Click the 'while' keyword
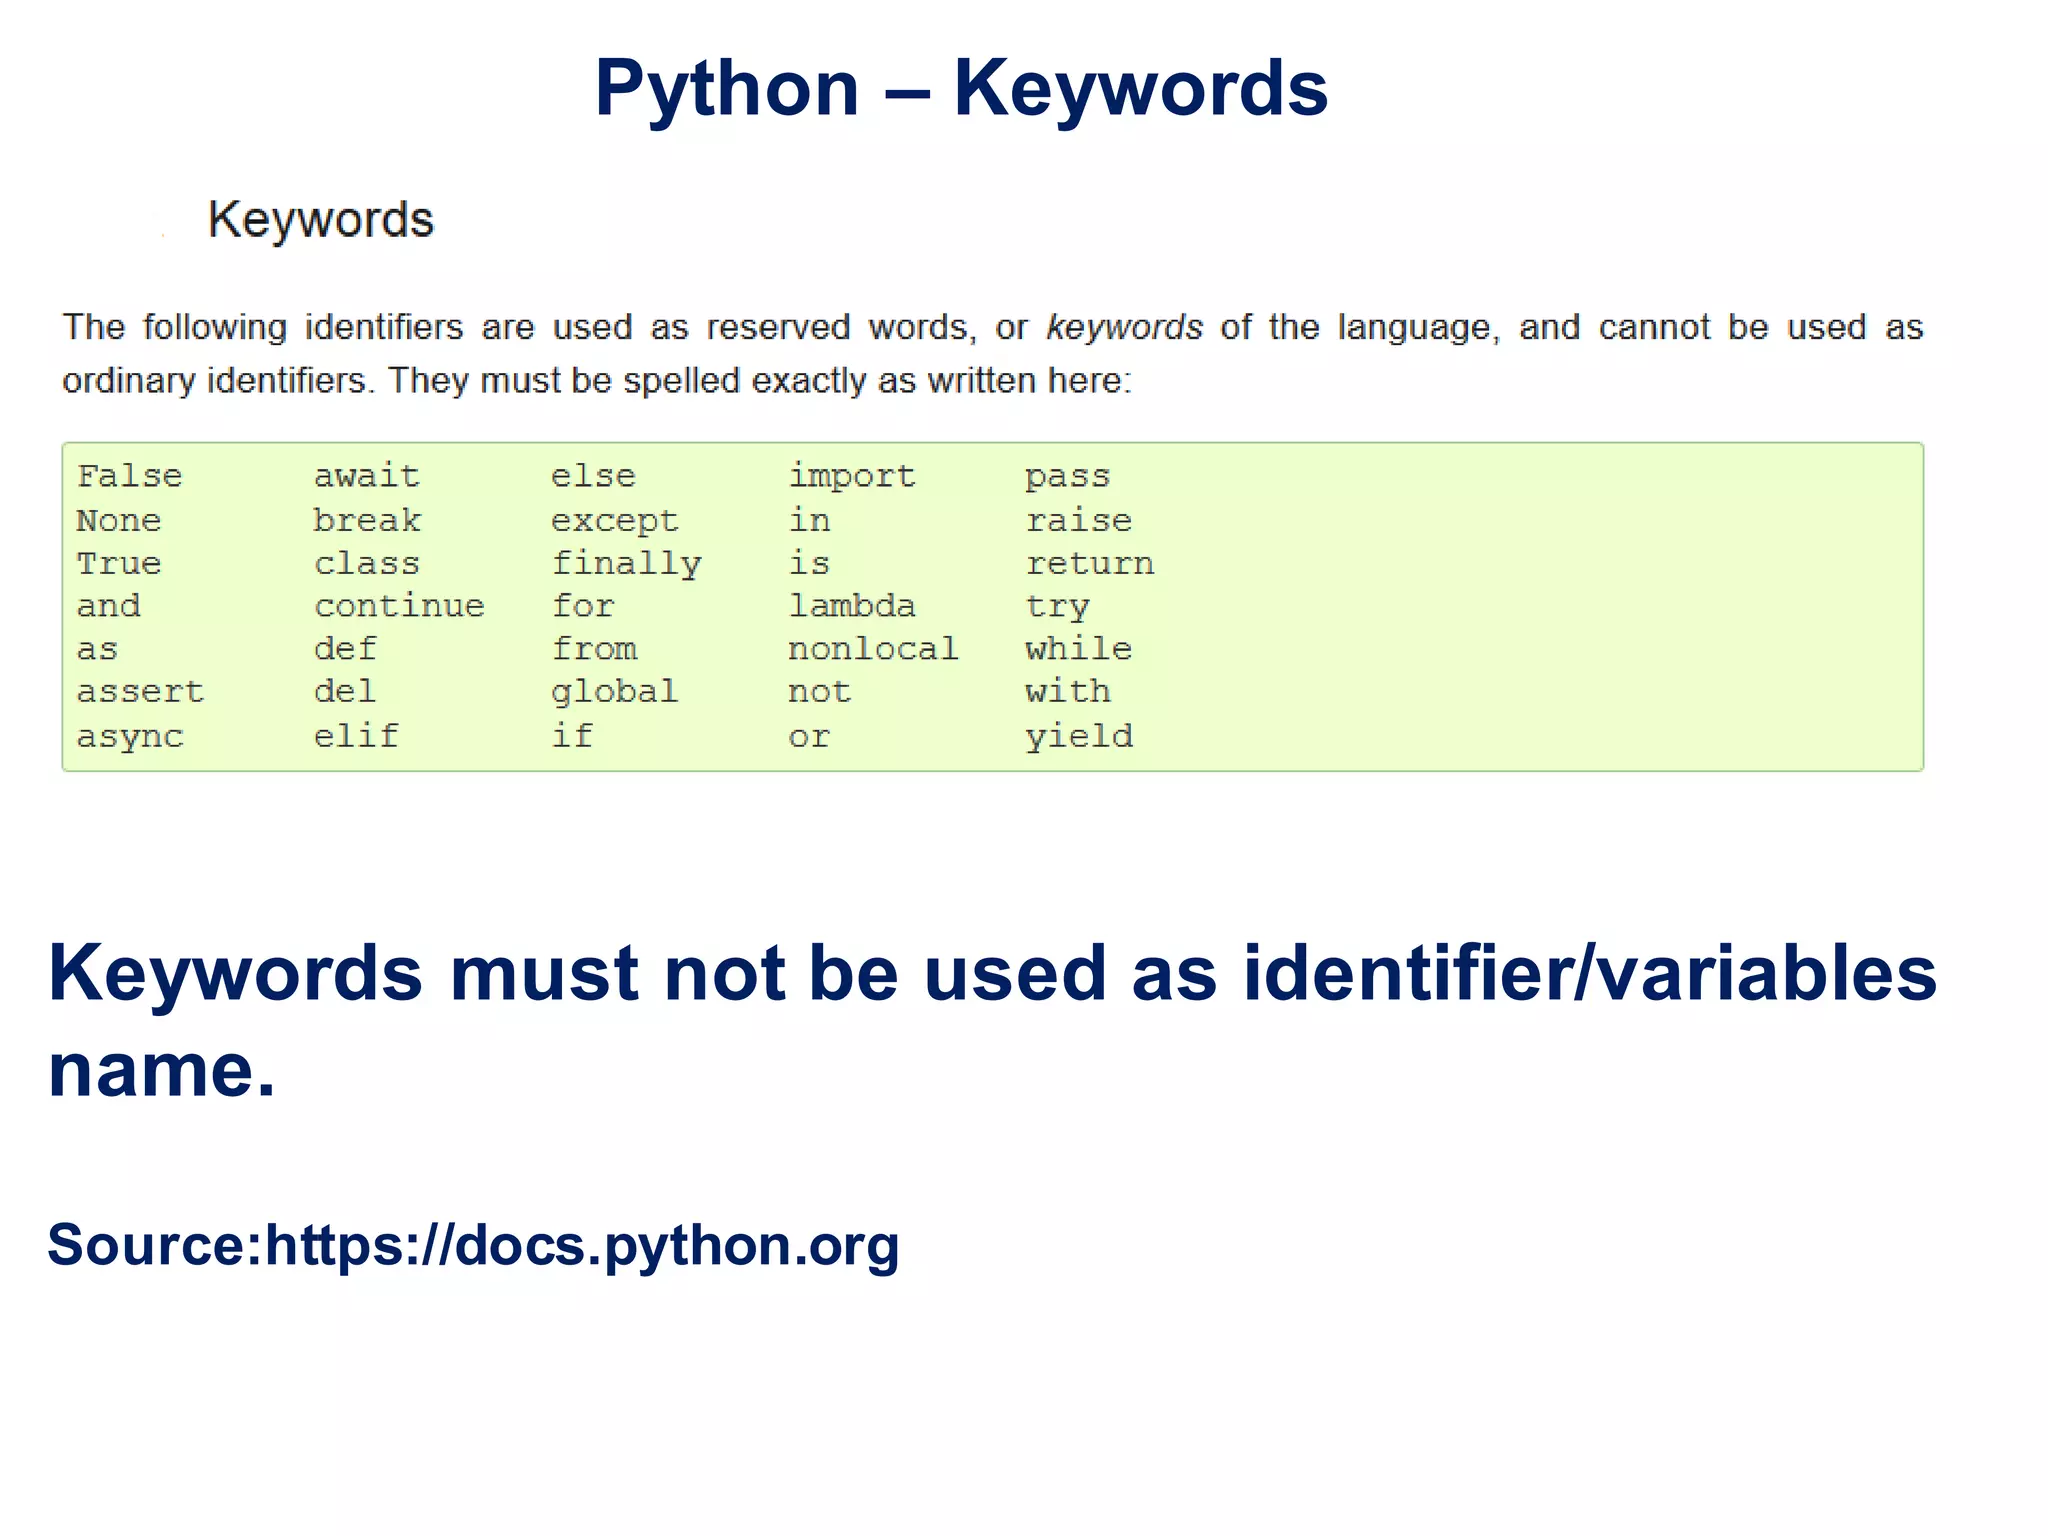Image resolution: width=2048 pixels, height=1536 pixels. pos(1079,649)
